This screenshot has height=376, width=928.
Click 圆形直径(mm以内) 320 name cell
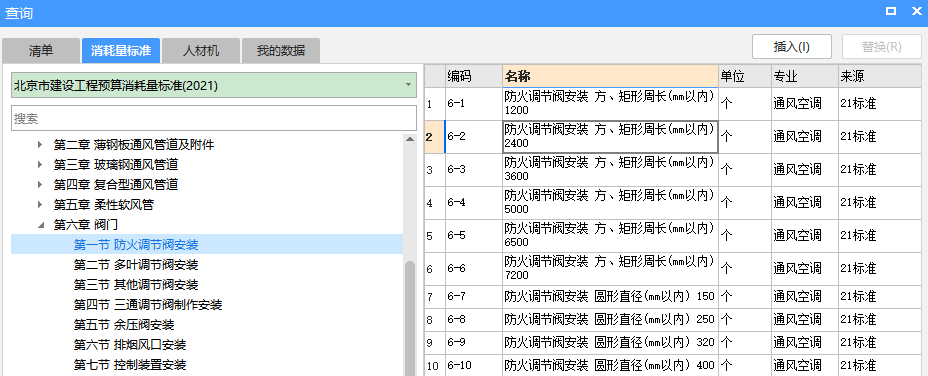[611, 343]
